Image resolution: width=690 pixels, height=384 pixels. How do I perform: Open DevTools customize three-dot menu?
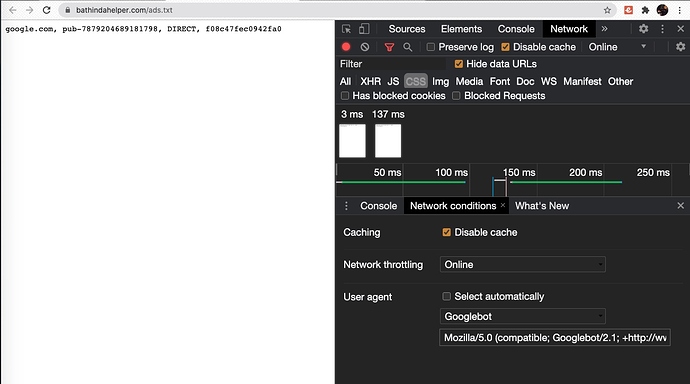pyautogui.click(x=662, y=29)
